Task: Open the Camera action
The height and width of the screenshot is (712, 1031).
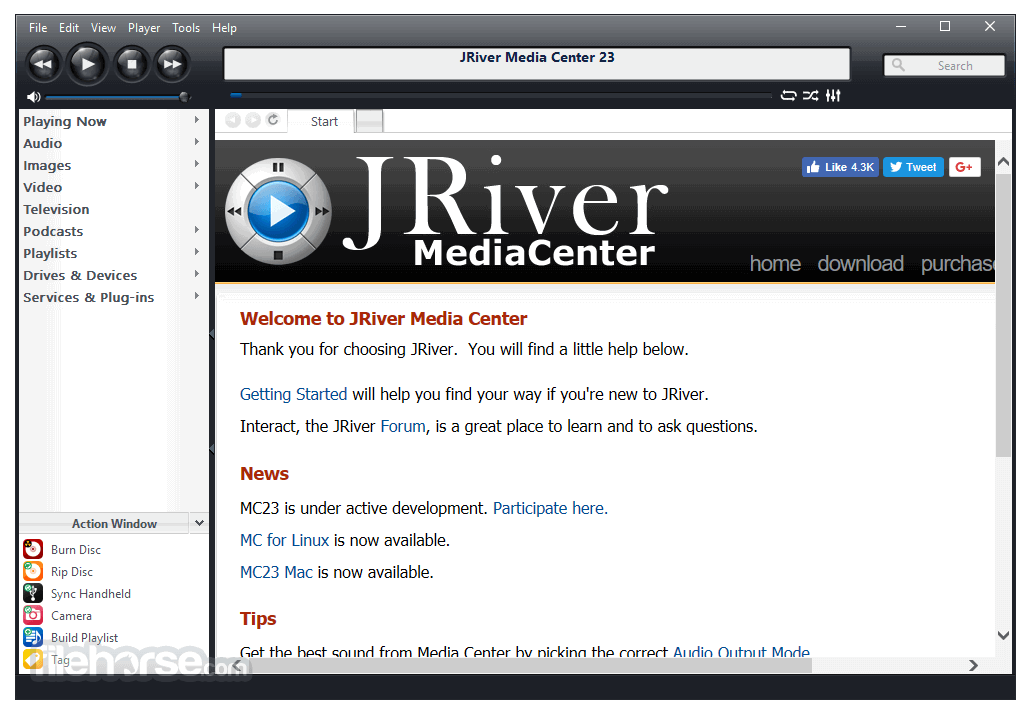Action: click(x=69, y=615)
